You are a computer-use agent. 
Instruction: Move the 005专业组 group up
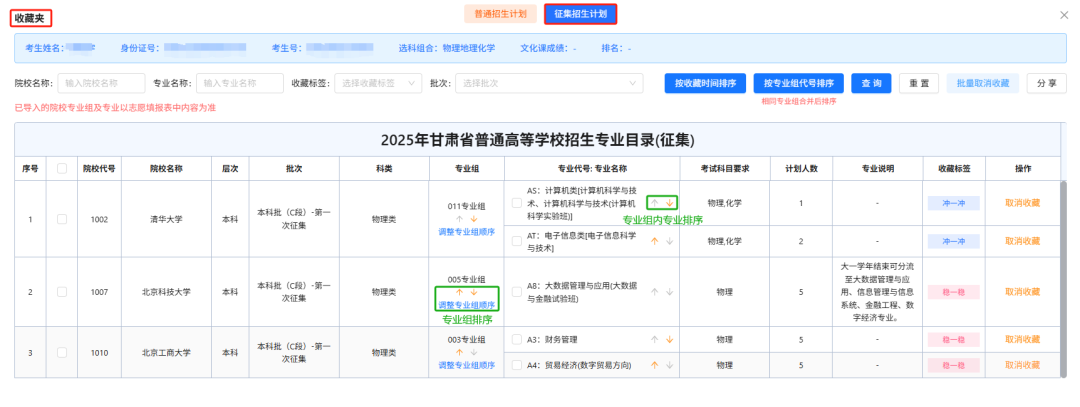[x=459, y=292]
